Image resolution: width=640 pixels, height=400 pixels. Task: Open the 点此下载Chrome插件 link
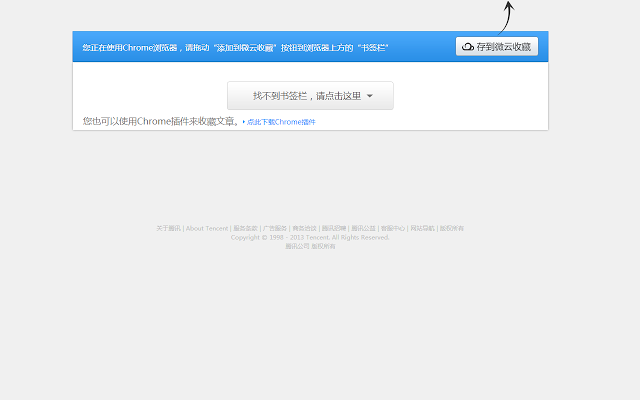tap(281, 122)
